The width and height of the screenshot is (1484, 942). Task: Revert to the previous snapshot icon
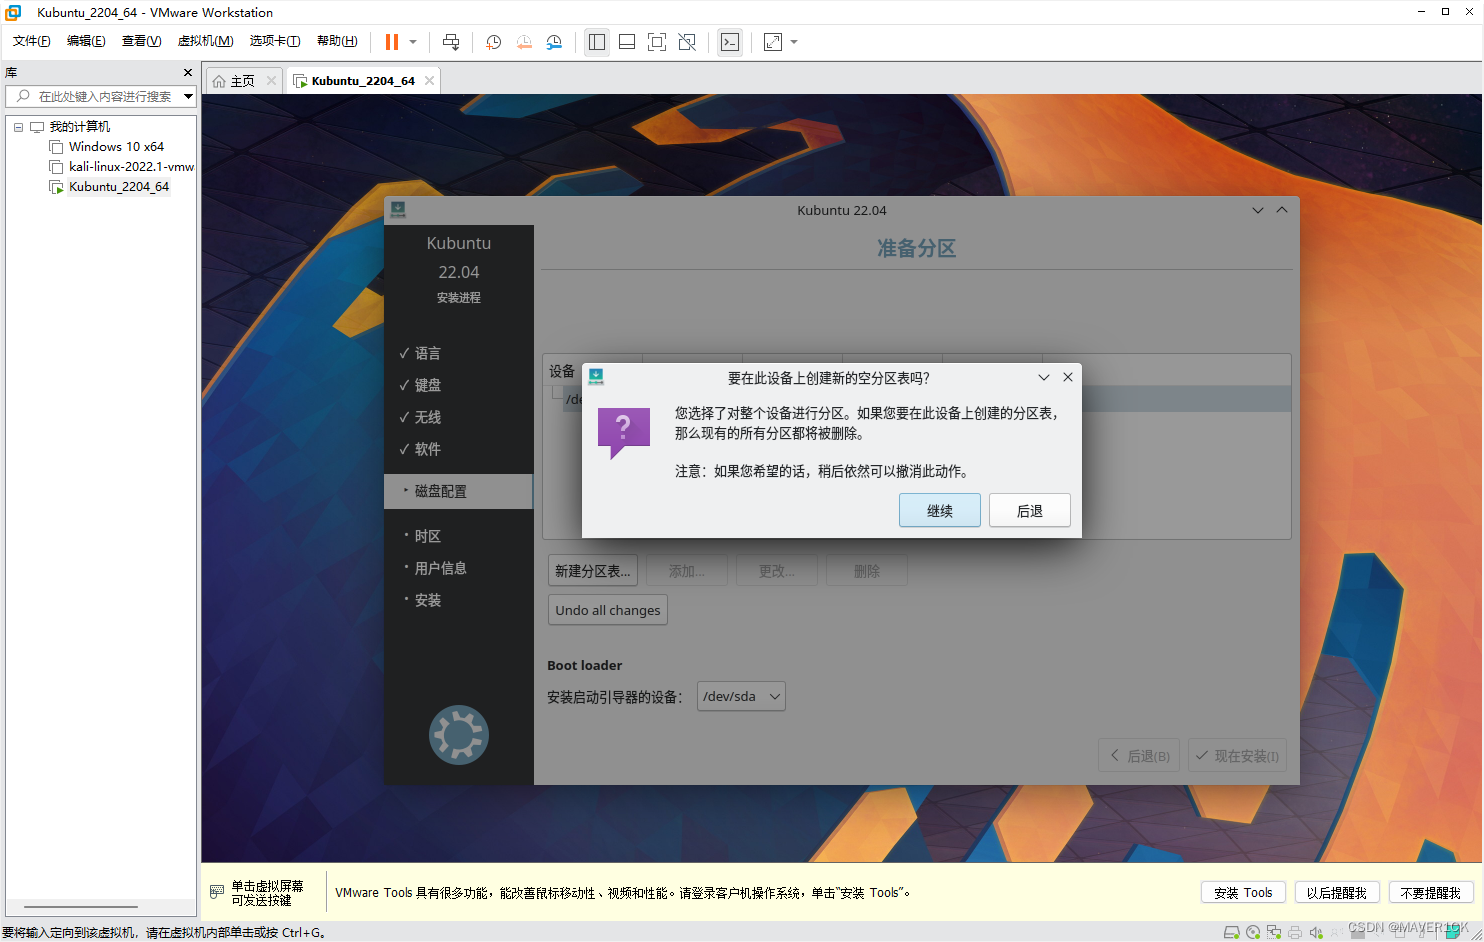pos(524,42)
